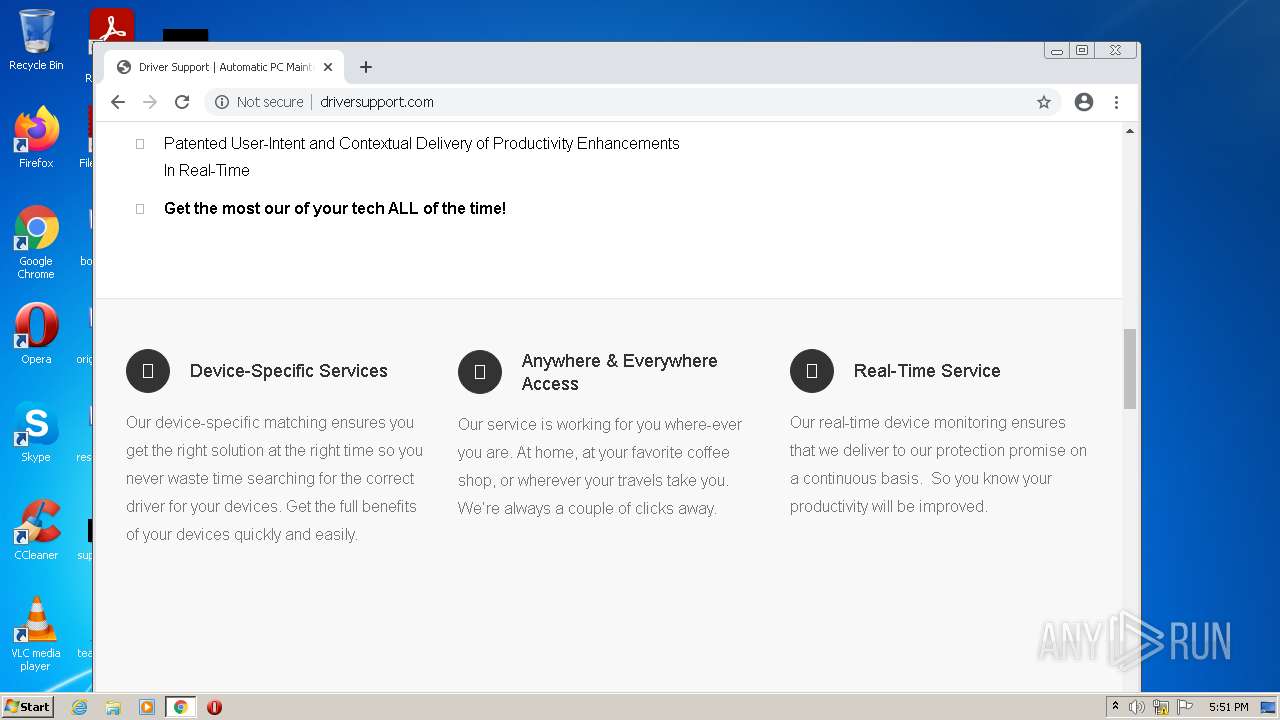
Task: Click paragraph starting 'Our service is working'
Action: click(x=600, y=466)
